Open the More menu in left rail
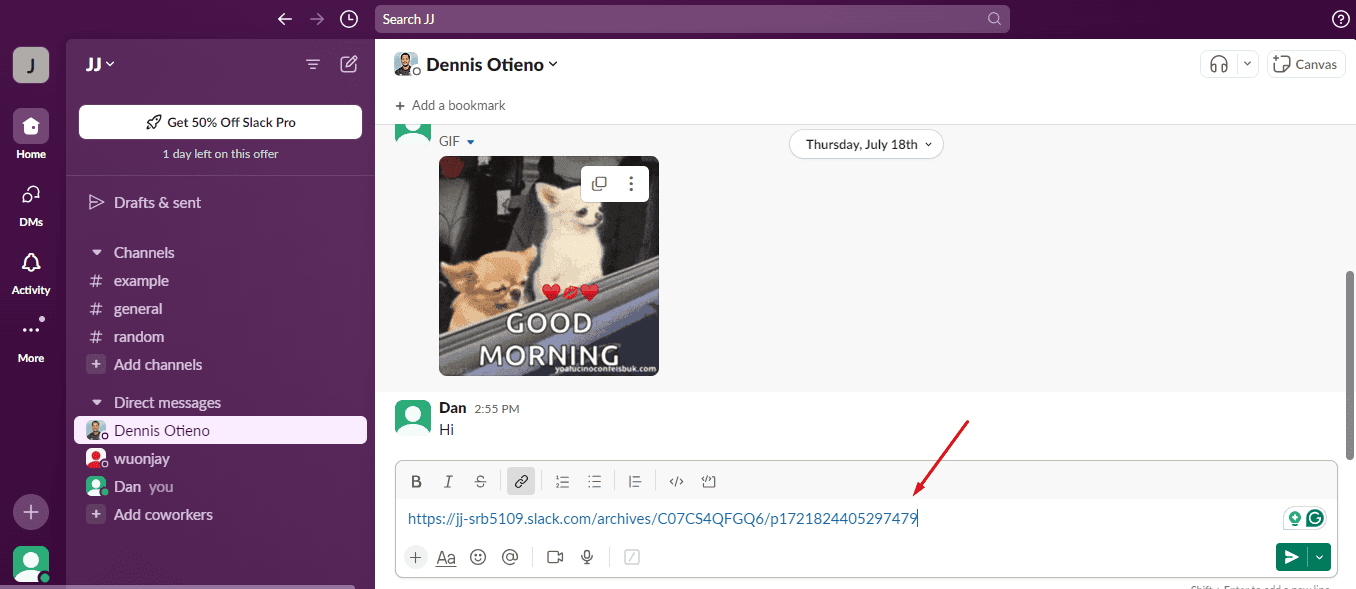1356x589 pixels. (31, 340)
